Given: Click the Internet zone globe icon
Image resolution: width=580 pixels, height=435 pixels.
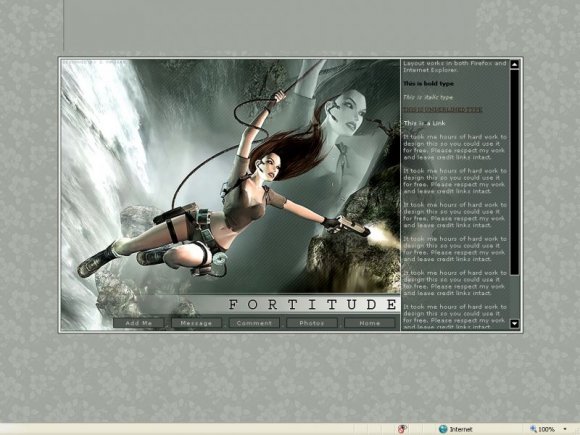Looking at the screenshot, I should tap(443, 429).
